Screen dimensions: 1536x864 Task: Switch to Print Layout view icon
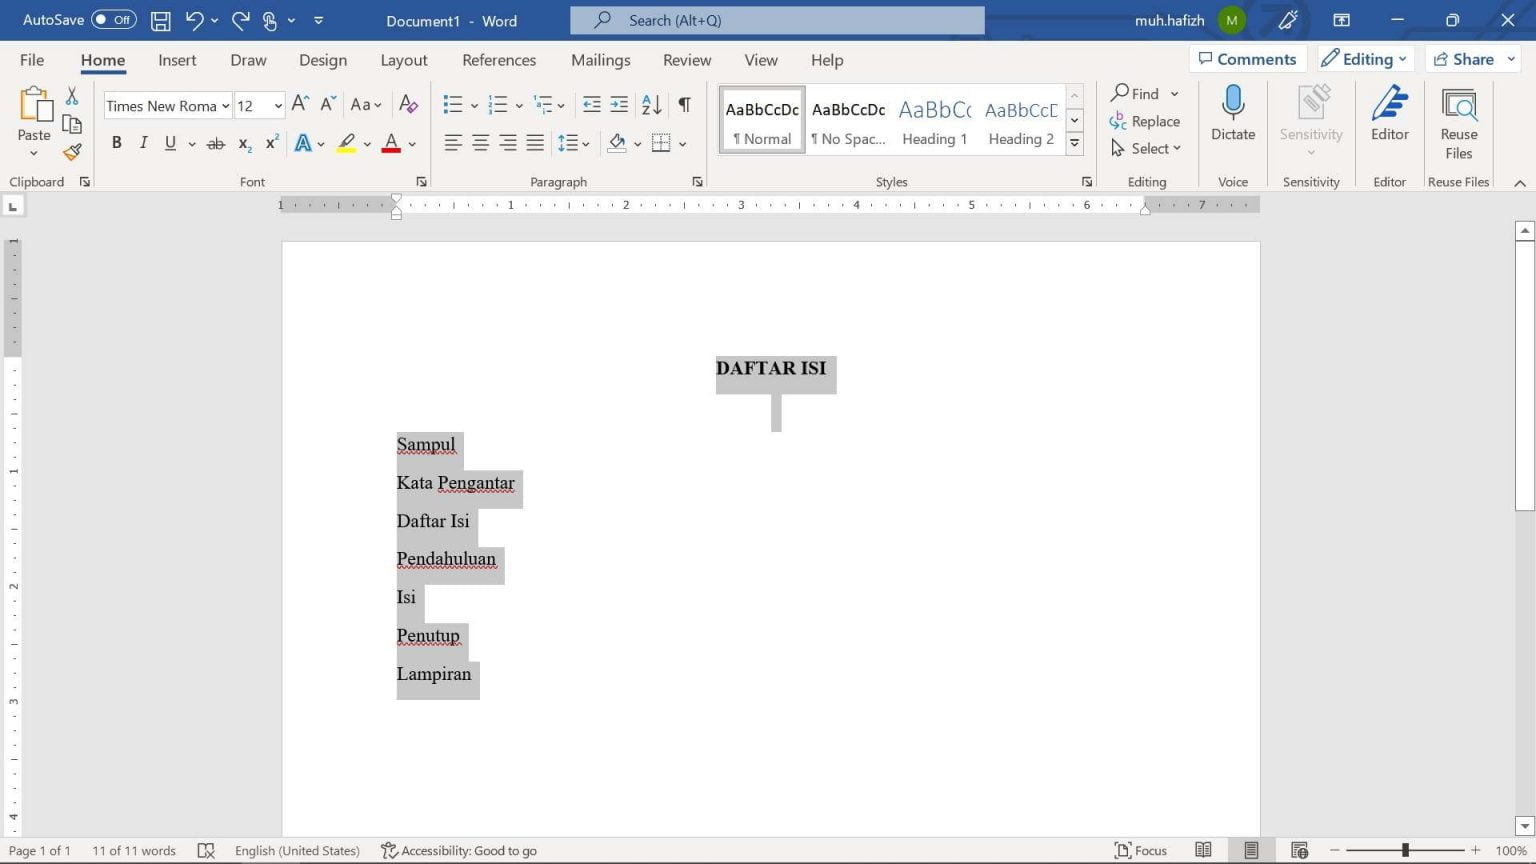(1252, 850)
